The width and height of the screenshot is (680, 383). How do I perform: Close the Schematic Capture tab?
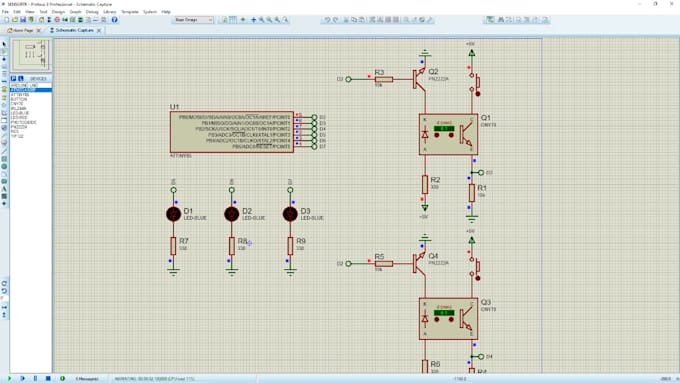pos(99,30)
